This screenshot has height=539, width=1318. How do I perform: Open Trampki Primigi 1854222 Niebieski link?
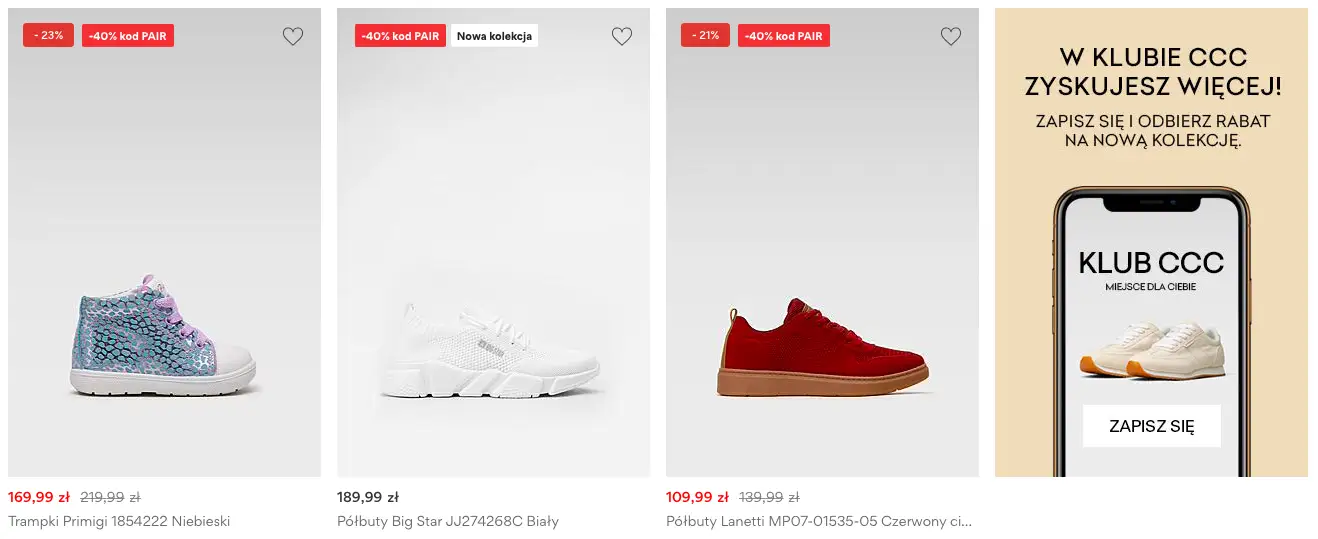(x=119, y=521)
